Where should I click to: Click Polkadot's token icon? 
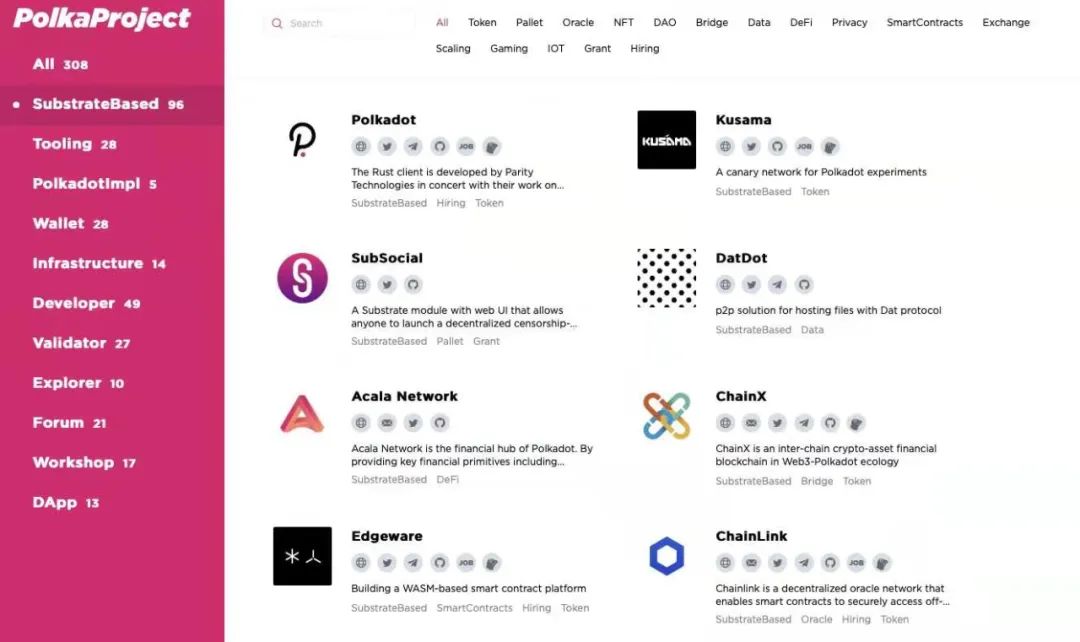[x=491, y=147]
